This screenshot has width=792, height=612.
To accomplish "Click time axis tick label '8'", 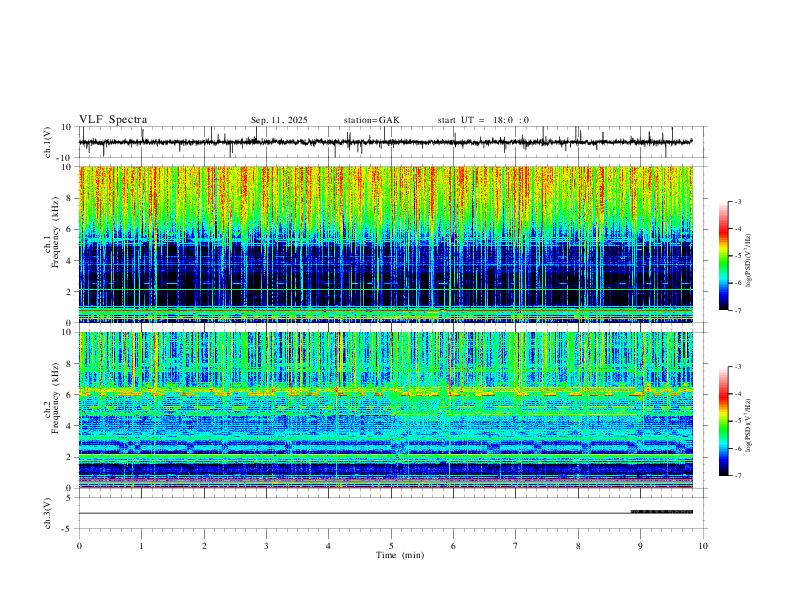I will [578, 546].
